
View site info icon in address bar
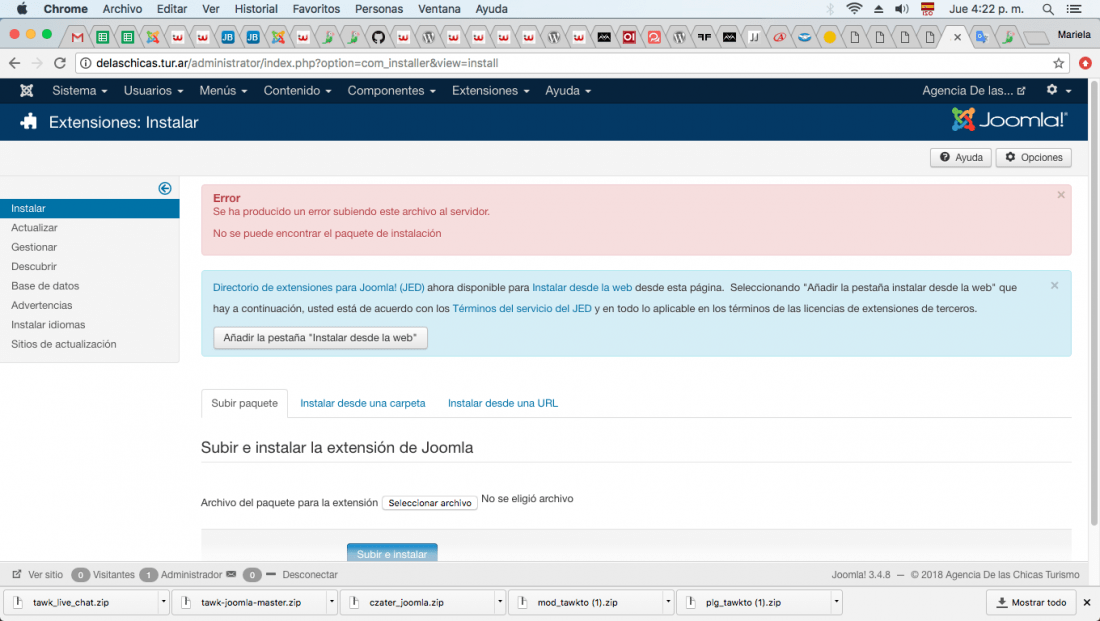click(x=86, y=63)
